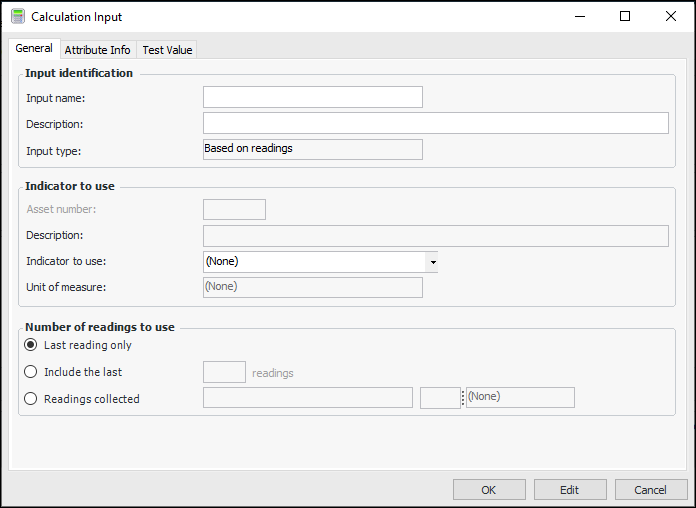
Task: Open the Test Value tab
Action: click(167, 50)
